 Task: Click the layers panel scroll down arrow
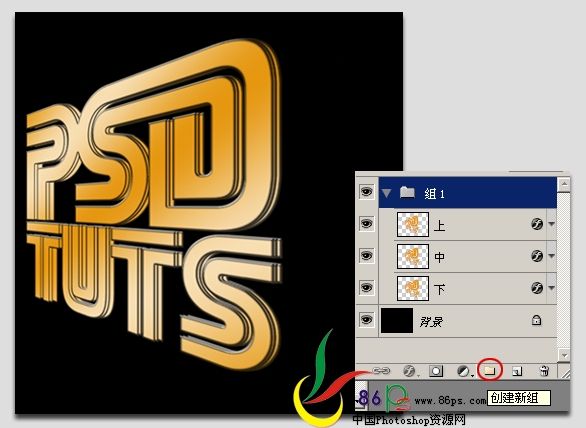click(x=564, y=355)
